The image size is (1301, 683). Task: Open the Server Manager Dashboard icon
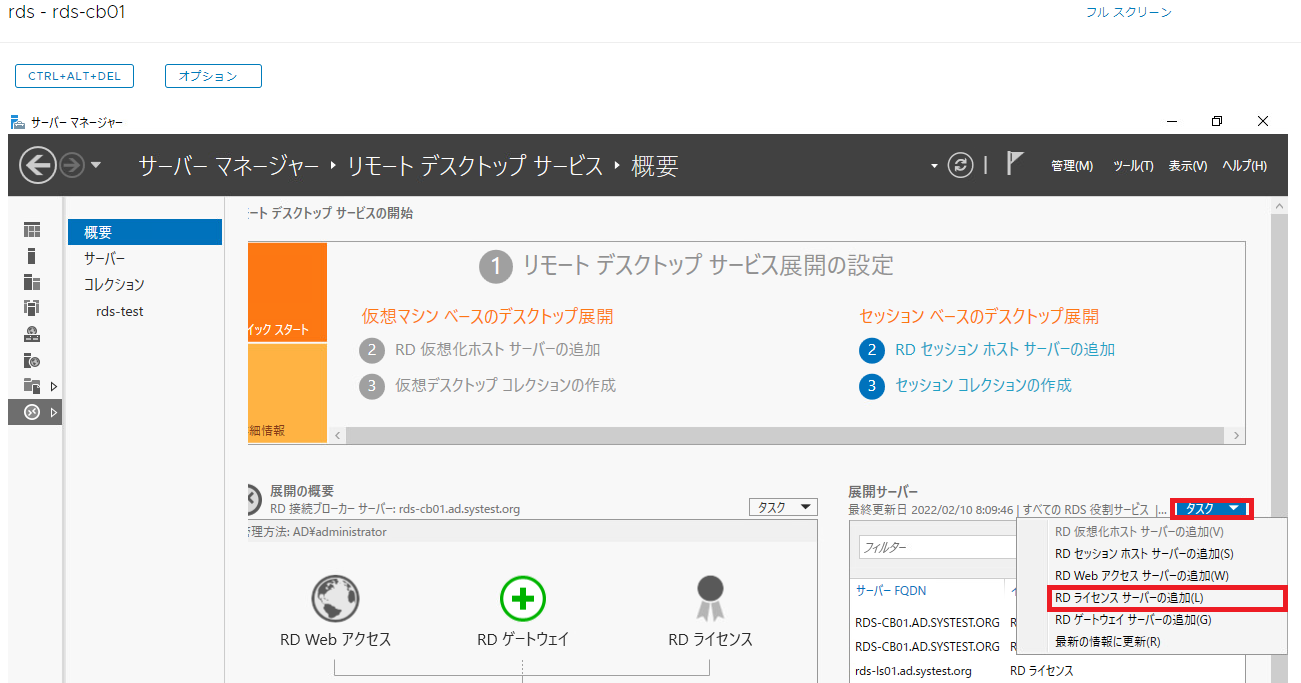click(32, 231)
